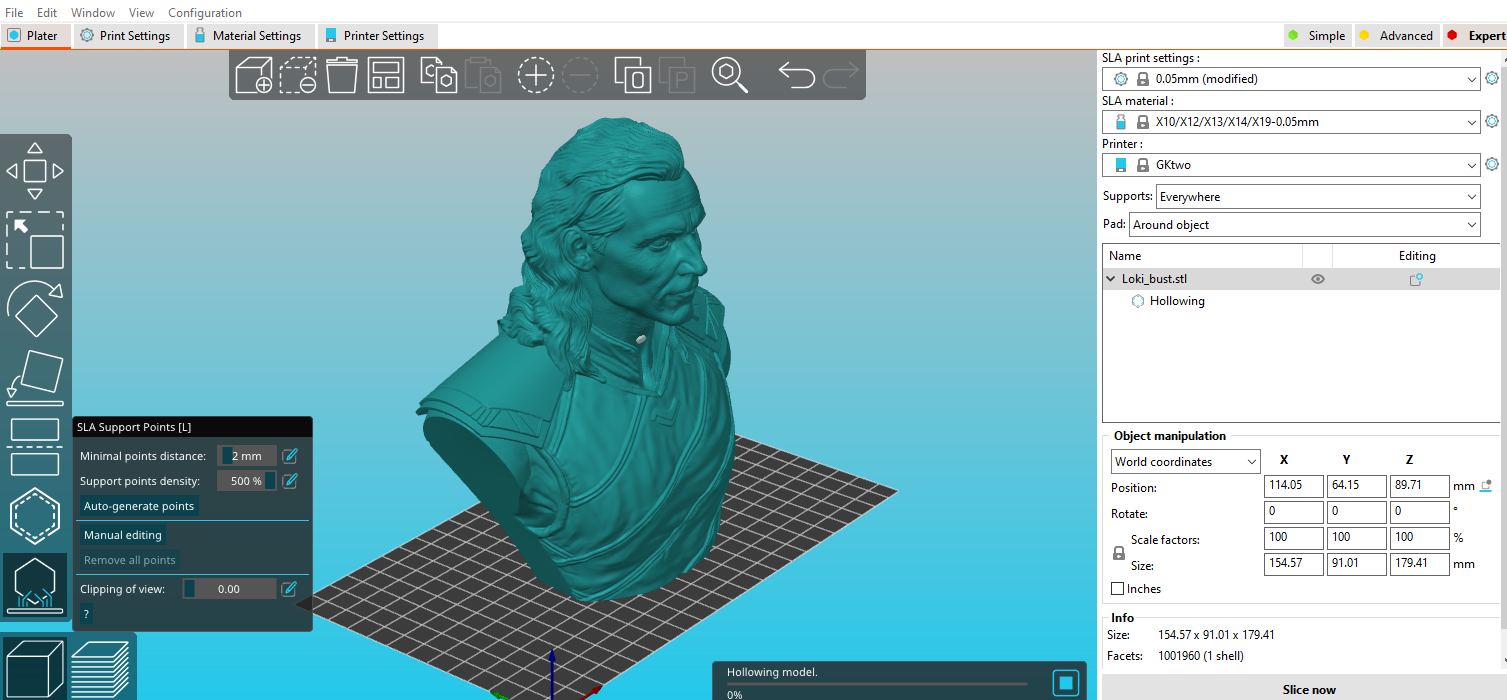Click edit icon beside Clipping of view
This screenshot has width=1507, height=700.
pyautogui.click(x=289, y=589)
